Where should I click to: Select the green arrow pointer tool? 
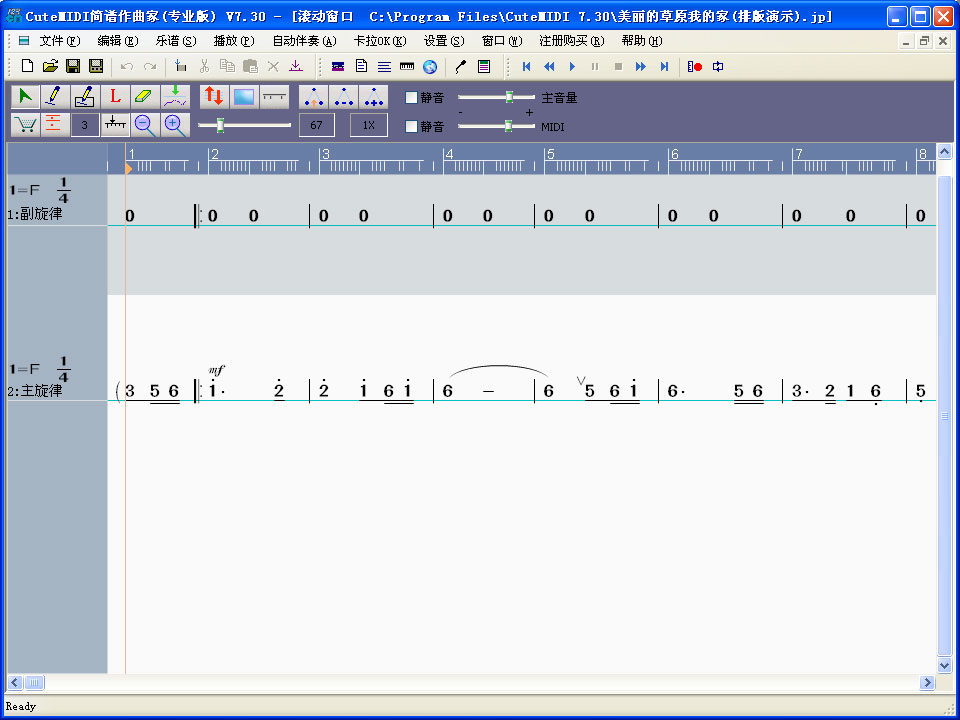click(x=25, y=97)
